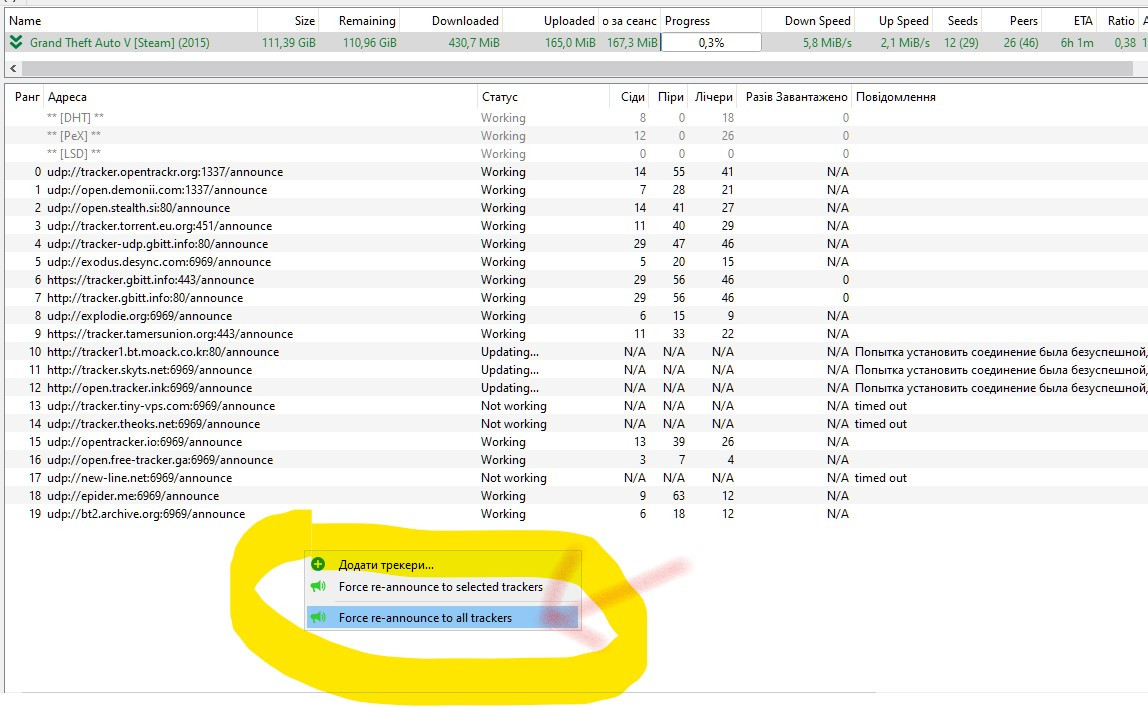Choose Force re-announce to all trackers

(425, 618)
